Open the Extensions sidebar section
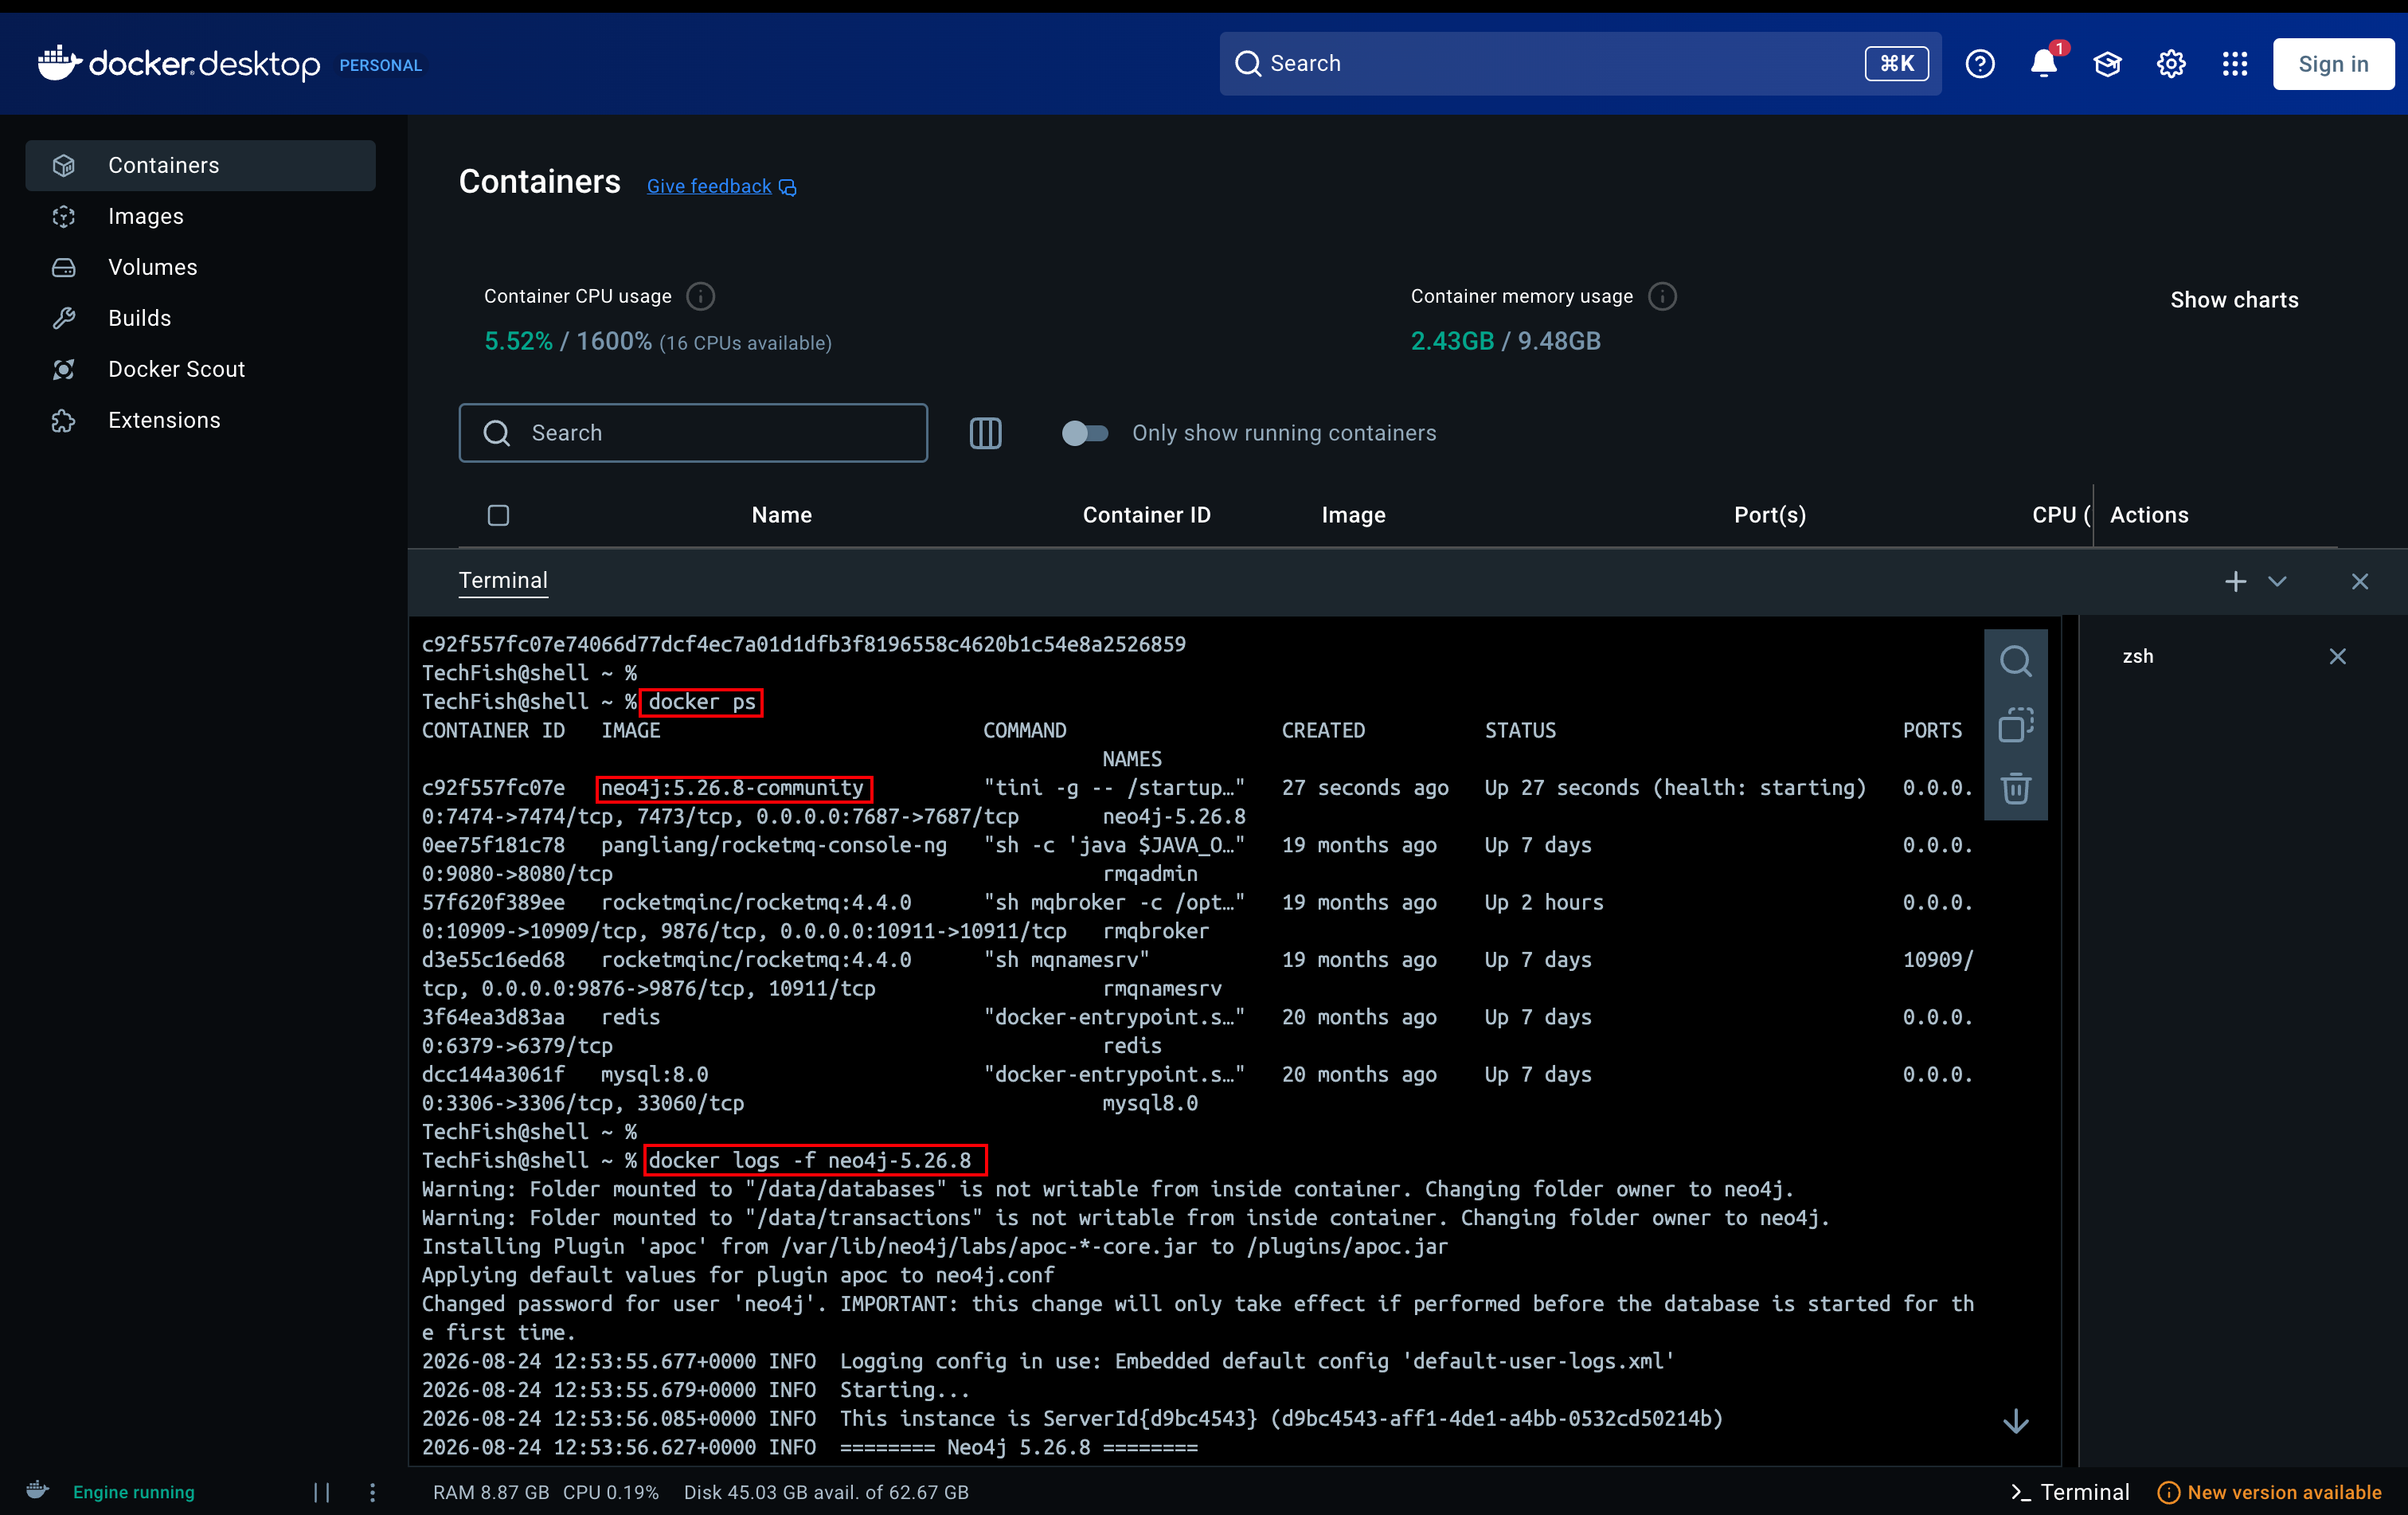This screenshot has width=2408, height=1515. [200, 420]
